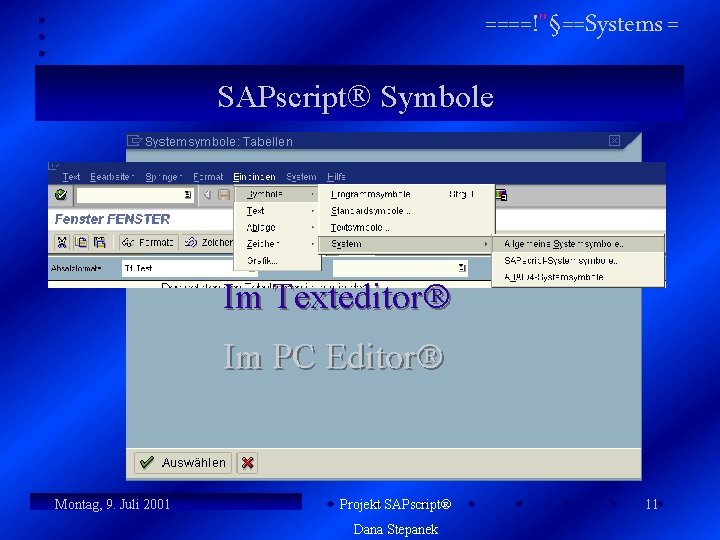Viewport: 720px width, 540px height.
Task: Open the dropdown right of Absatzformate field
Action: [462, 268]
